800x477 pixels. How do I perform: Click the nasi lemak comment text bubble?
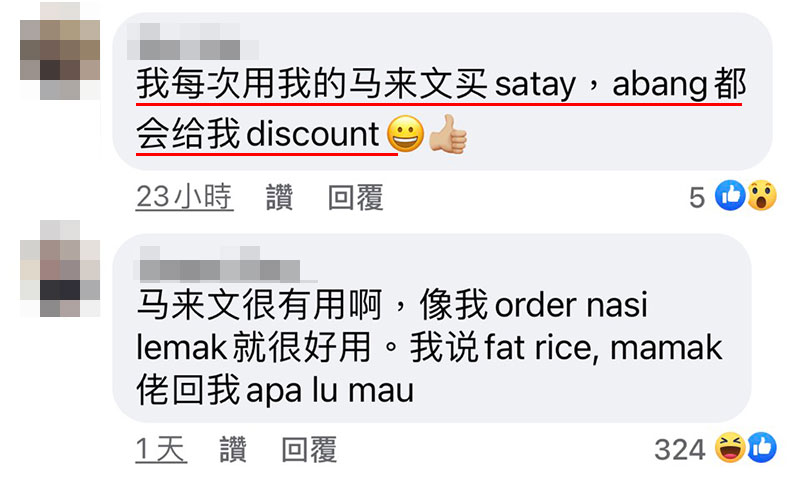(x=432, y=328)
